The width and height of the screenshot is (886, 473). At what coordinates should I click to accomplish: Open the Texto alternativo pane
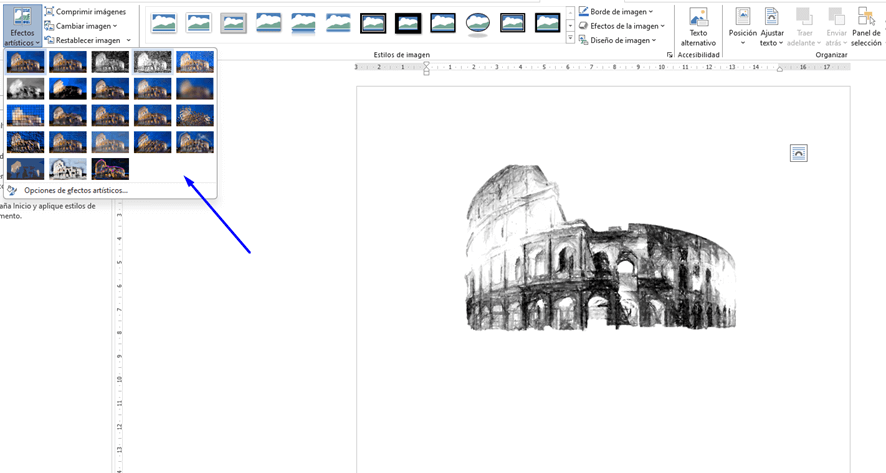tap(698, 27)
